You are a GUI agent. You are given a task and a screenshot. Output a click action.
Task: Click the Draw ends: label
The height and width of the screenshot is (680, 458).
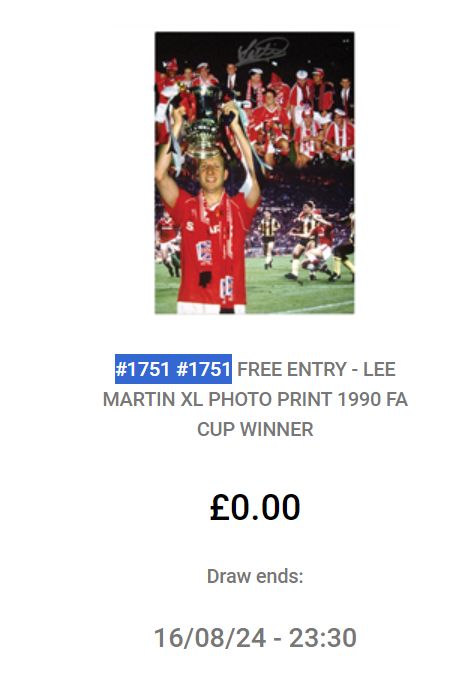click(255, 576)
